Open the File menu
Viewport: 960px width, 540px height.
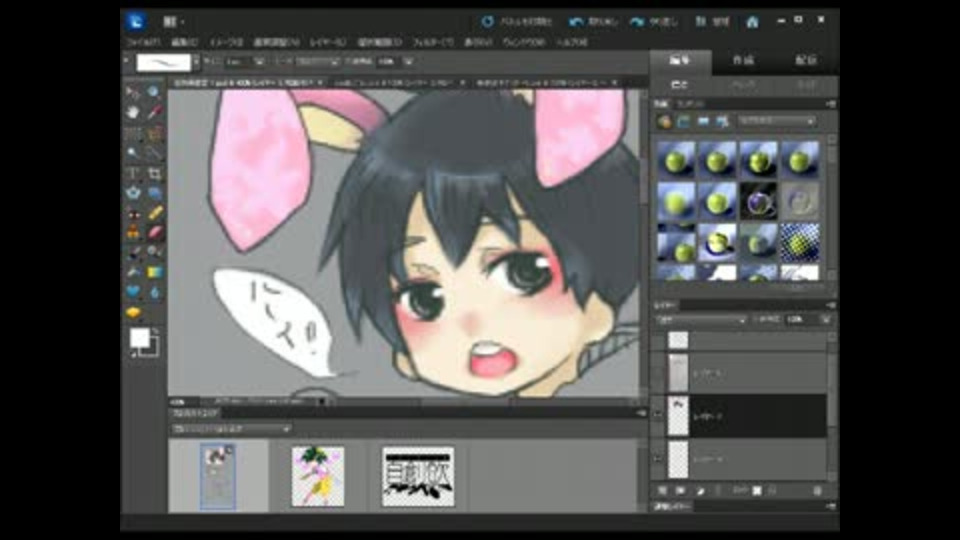coord(143,42)
